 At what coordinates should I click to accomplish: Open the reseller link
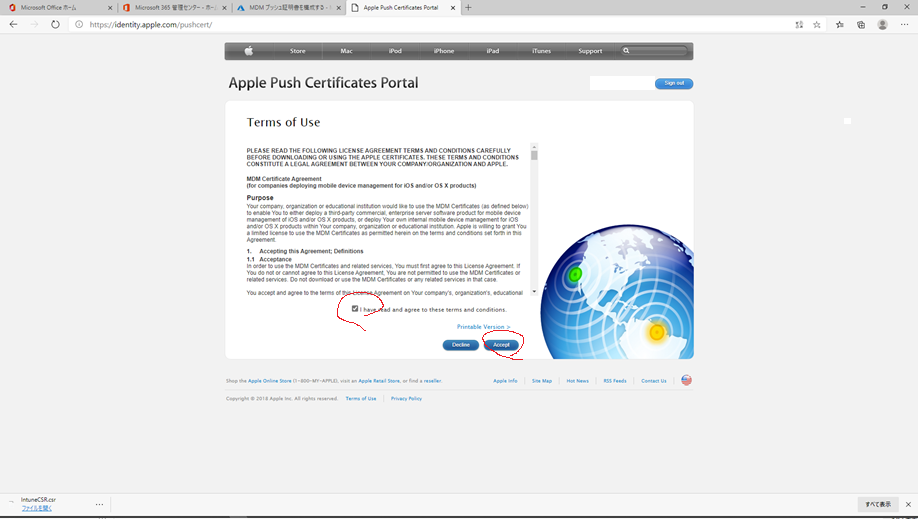click(x=433, y=381)
